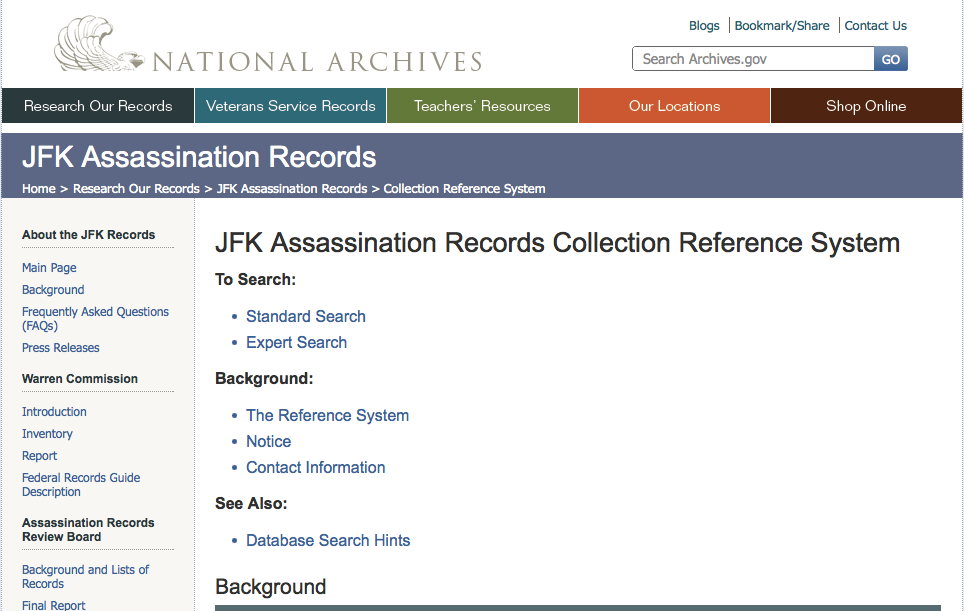
Task: Click the NATIONAL ARCHIVES wordmark
Action: tap(317, 62)
